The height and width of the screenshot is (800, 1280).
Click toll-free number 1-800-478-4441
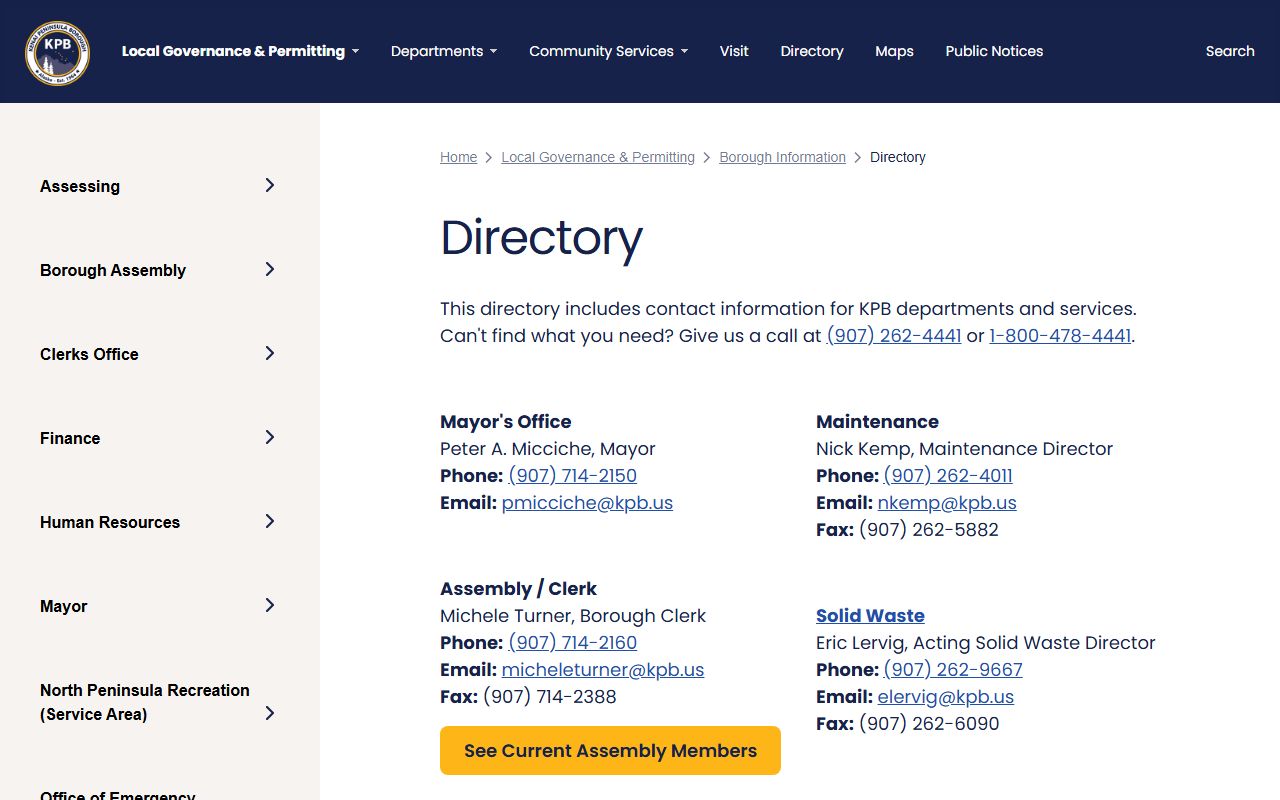tap(1060, 336)
